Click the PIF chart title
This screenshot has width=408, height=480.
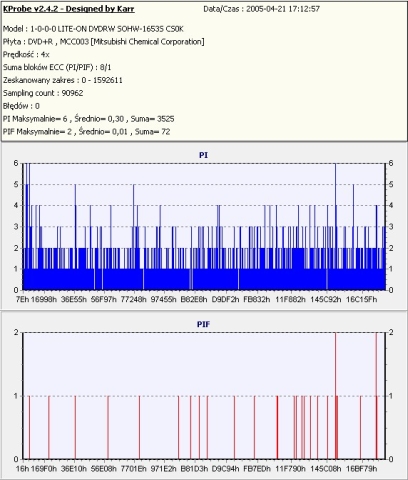[x=203, y=324]
